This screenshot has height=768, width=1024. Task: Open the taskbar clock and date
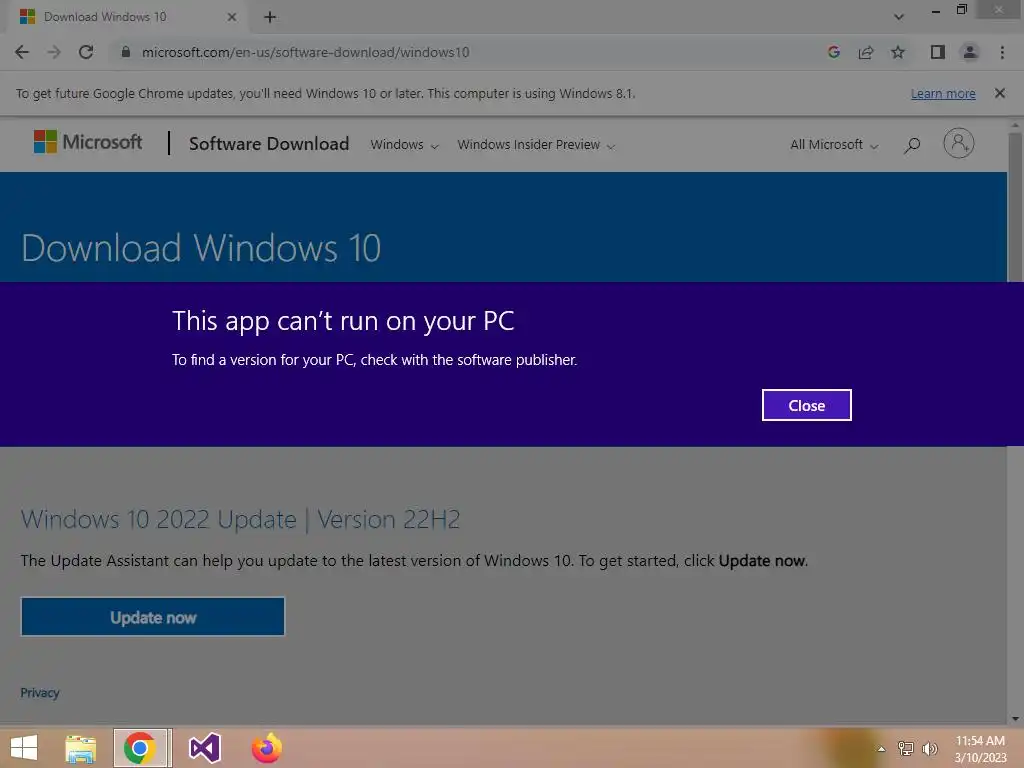coord(980,748)
